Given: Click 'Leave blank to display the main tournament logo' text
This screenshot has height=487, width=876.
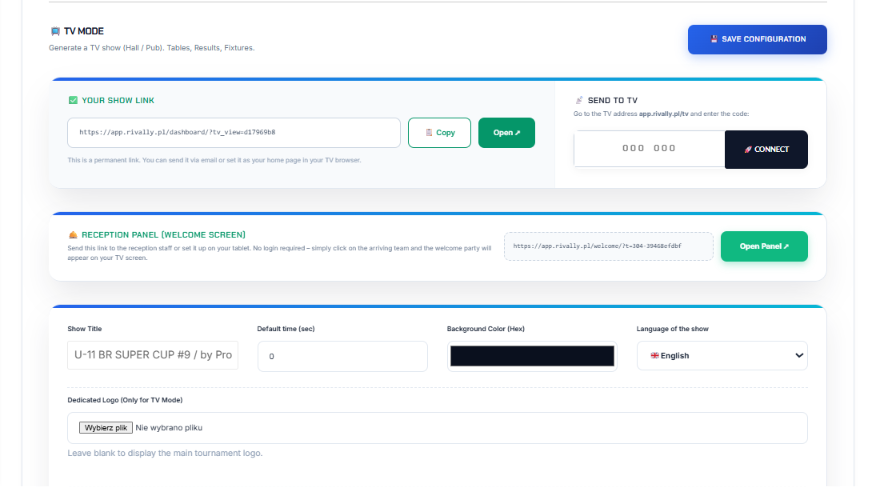Looking at the screenshot, I should tap(165, 453).
